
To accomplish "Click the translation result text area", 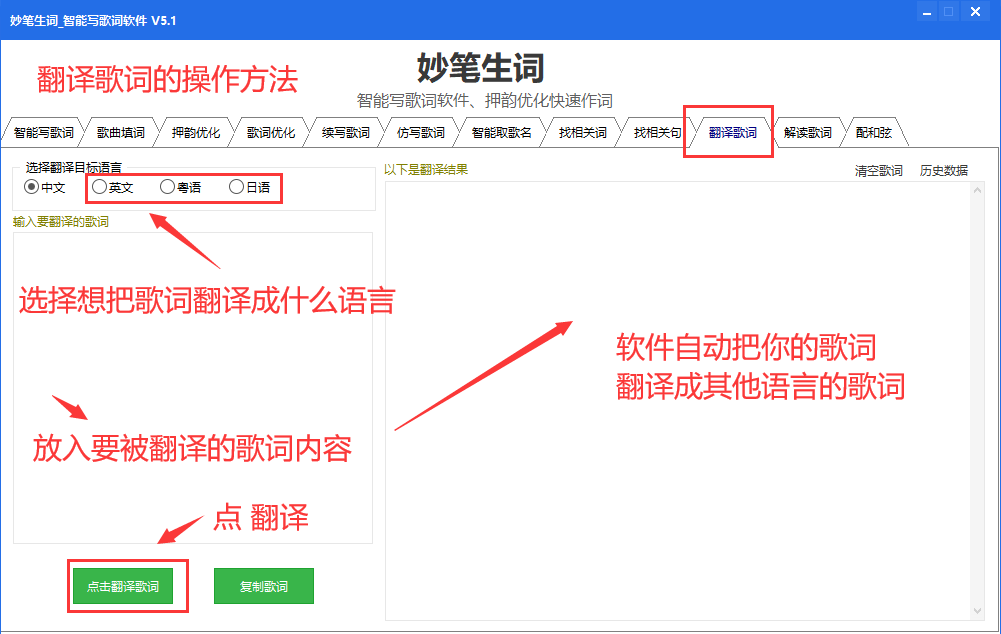I will point(678,401).
